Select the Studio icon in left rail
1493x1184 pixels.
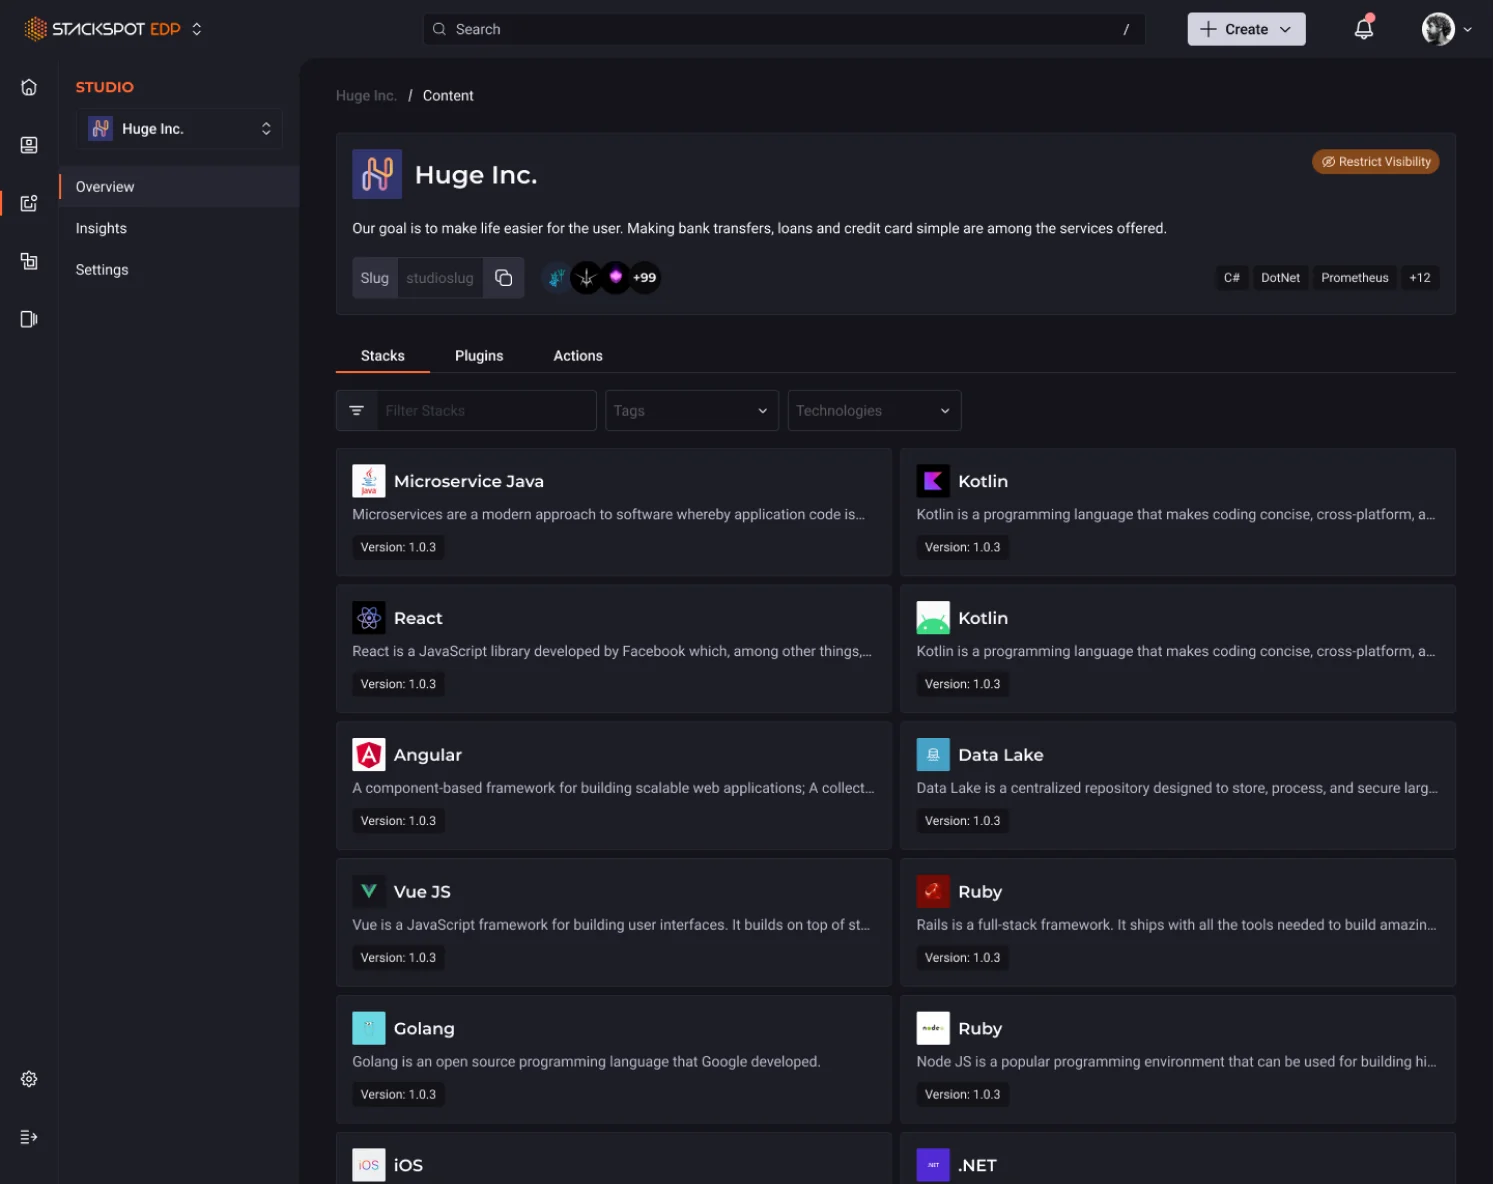click(x=29, y=203)
